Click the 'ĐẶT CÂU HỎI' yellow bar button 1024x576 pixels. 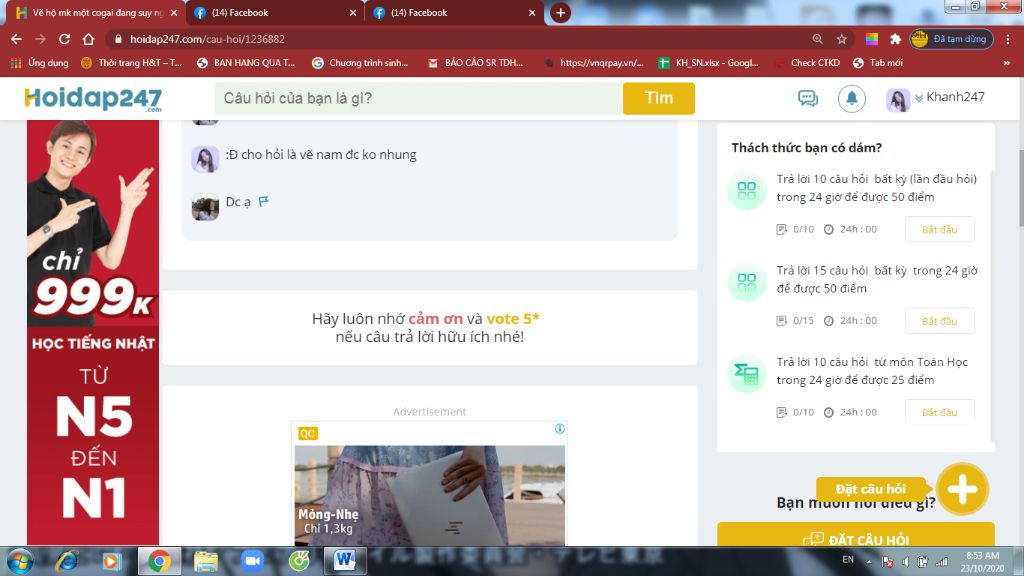[856, 536]
